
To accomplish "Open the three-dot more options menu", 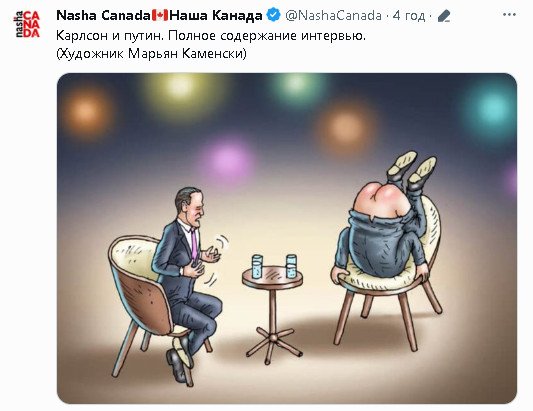I will pyautogui.click(x=509, y=15).
